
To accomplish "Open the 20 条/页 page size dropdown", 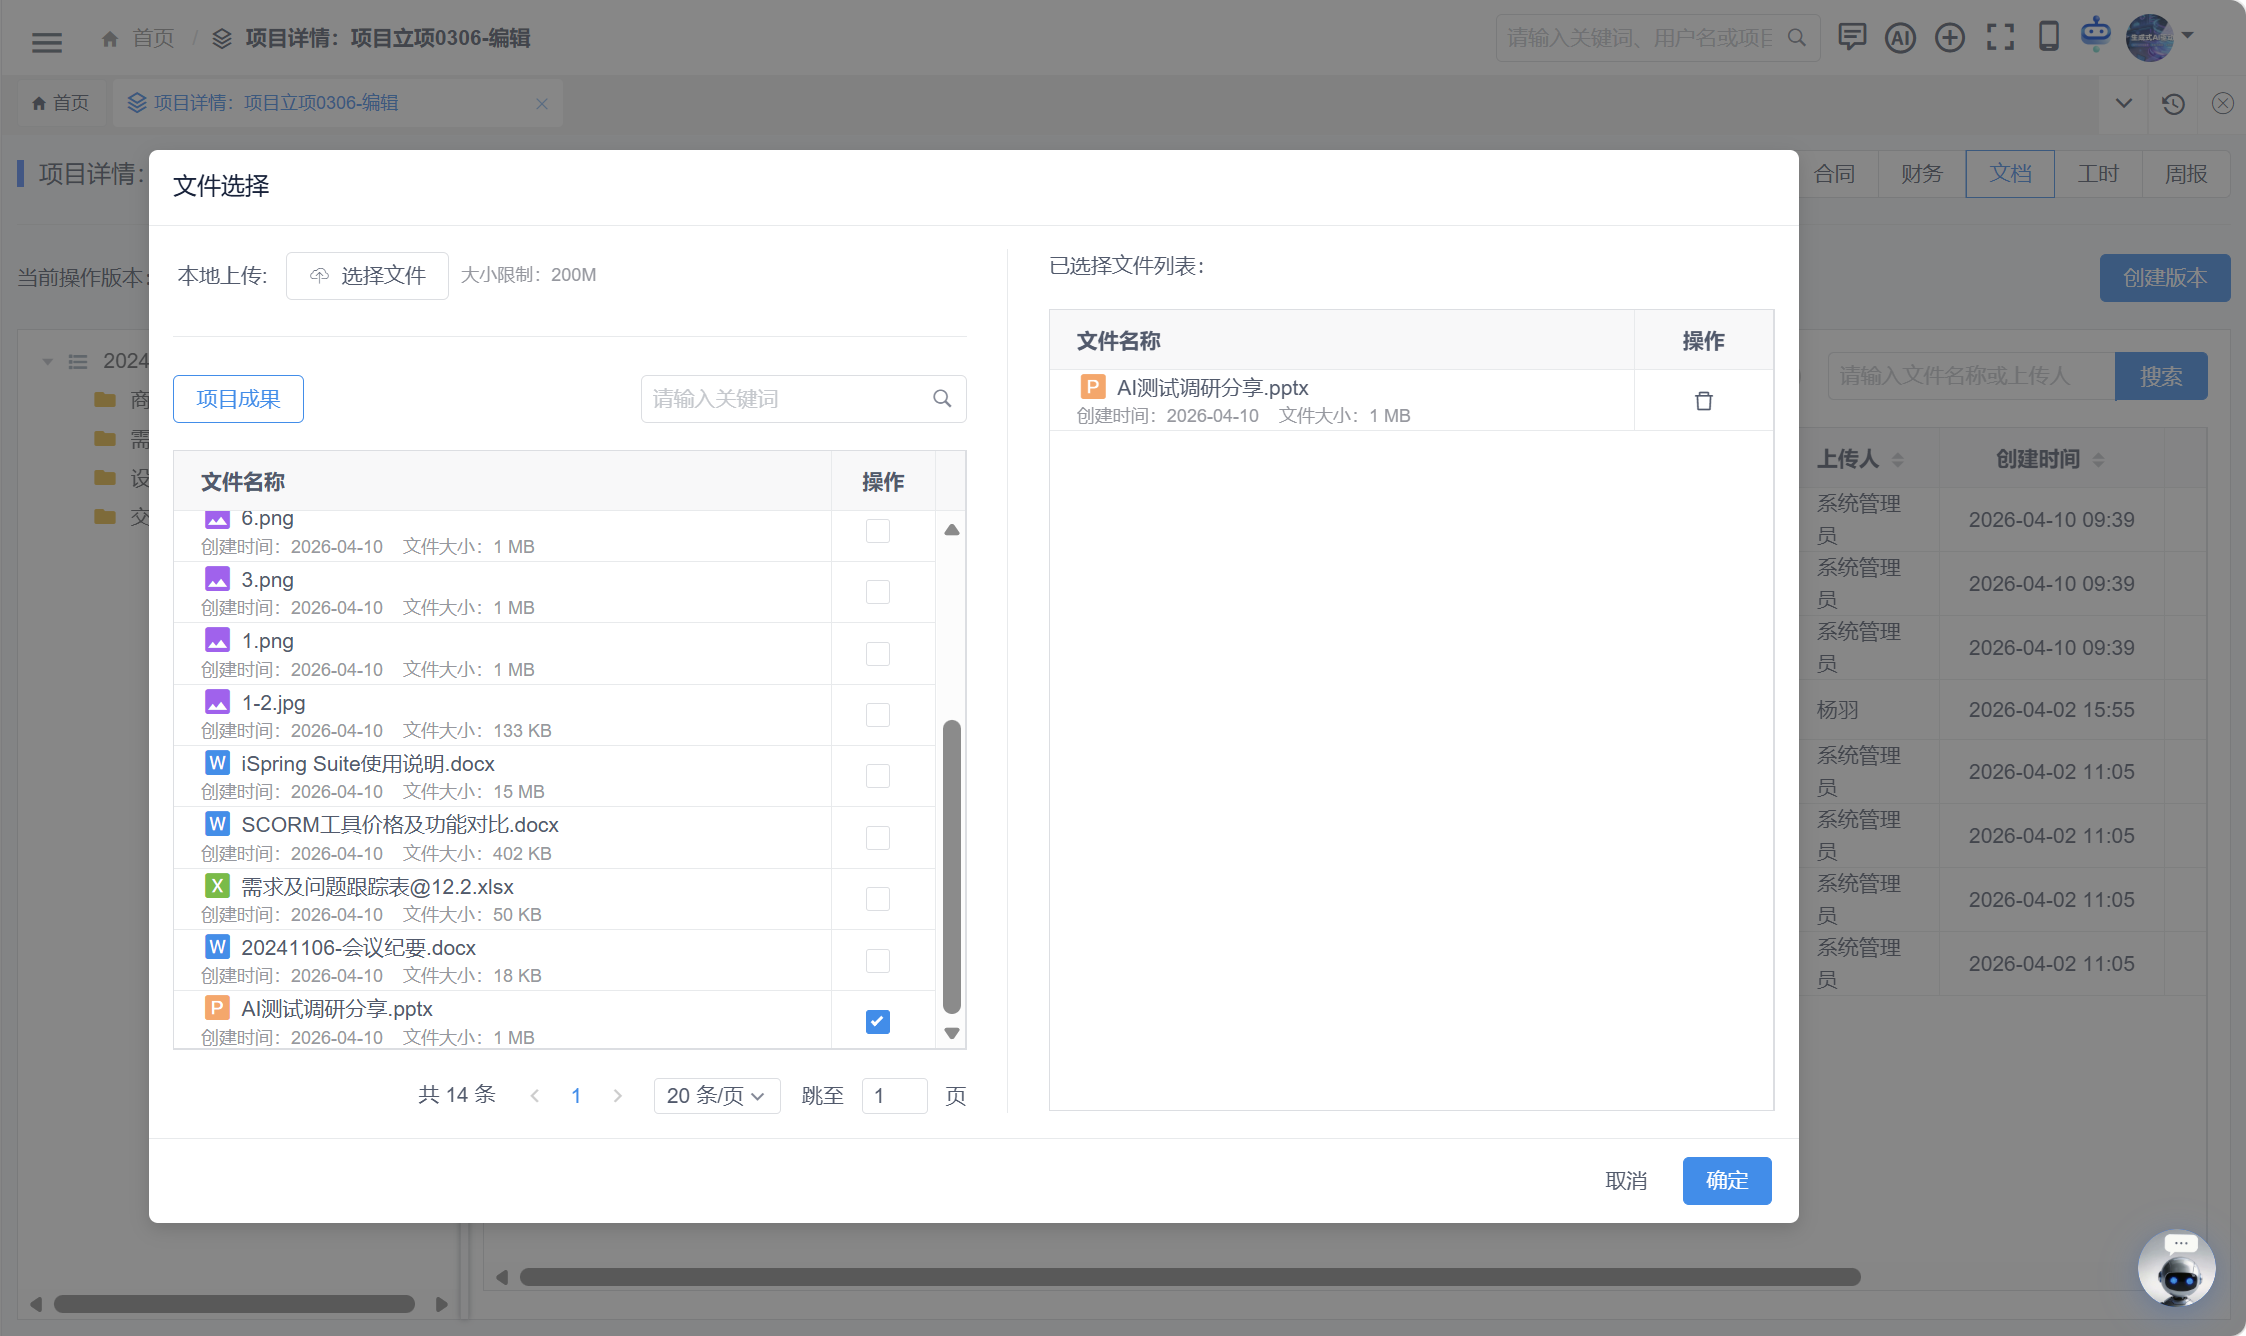I will (717, 1096).
